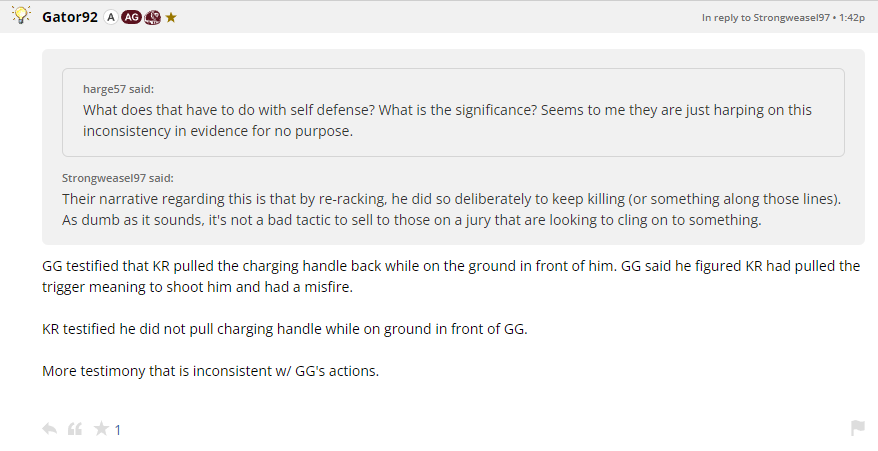Click the 'harge57 said:' quote header
Viewport: 878px width, 451px height.
[118, 89]
